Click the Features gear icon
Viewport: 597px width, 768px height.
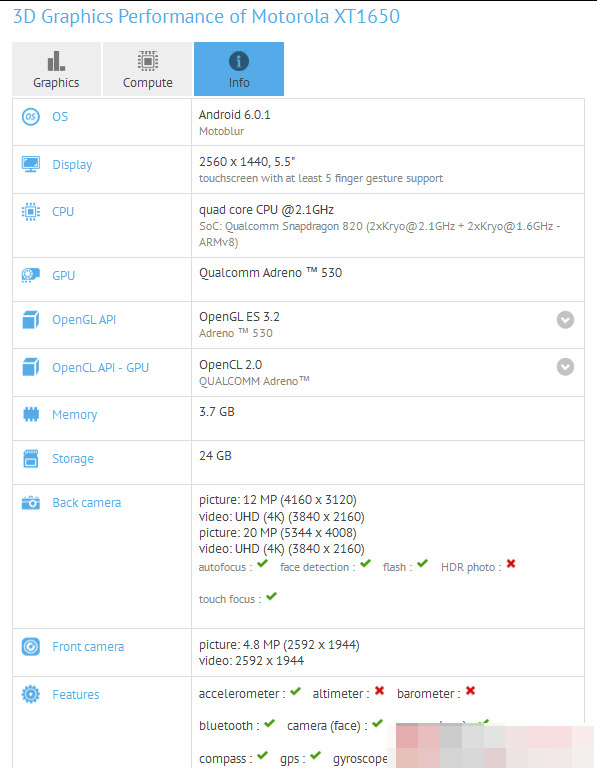[x=30, y=694]
